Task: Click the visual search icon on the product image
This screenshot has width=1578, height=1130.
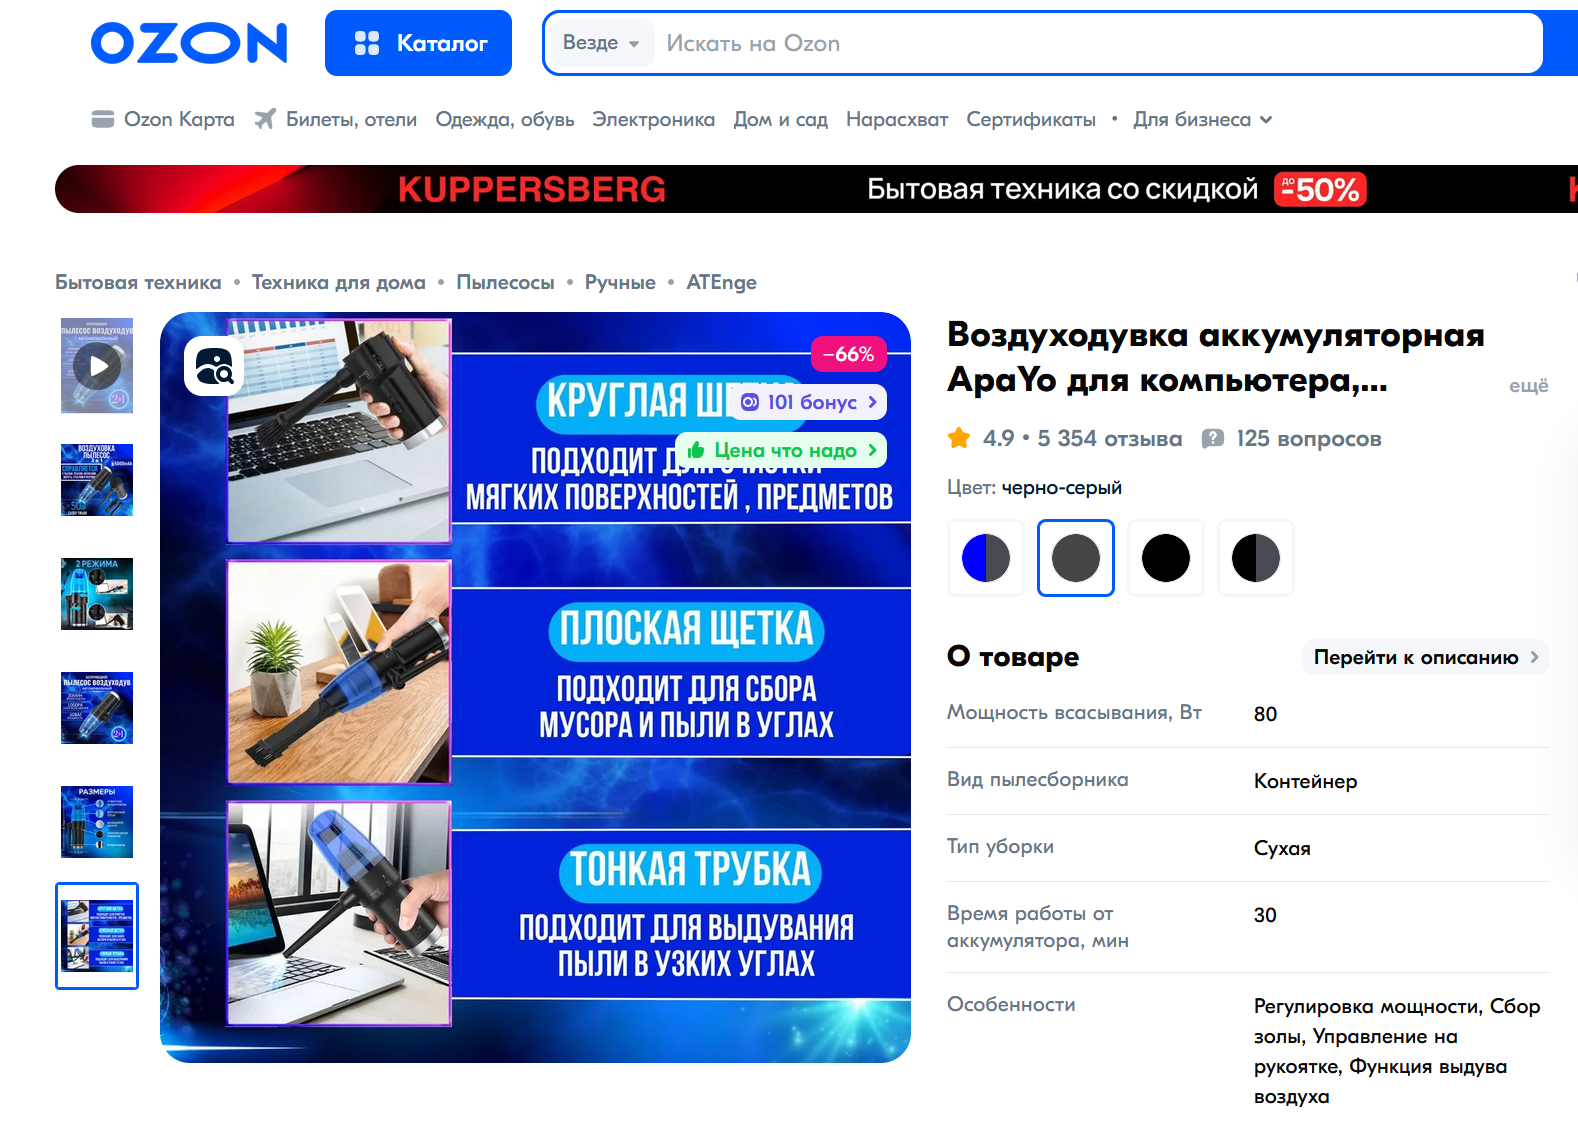Action: pos(214,366)
